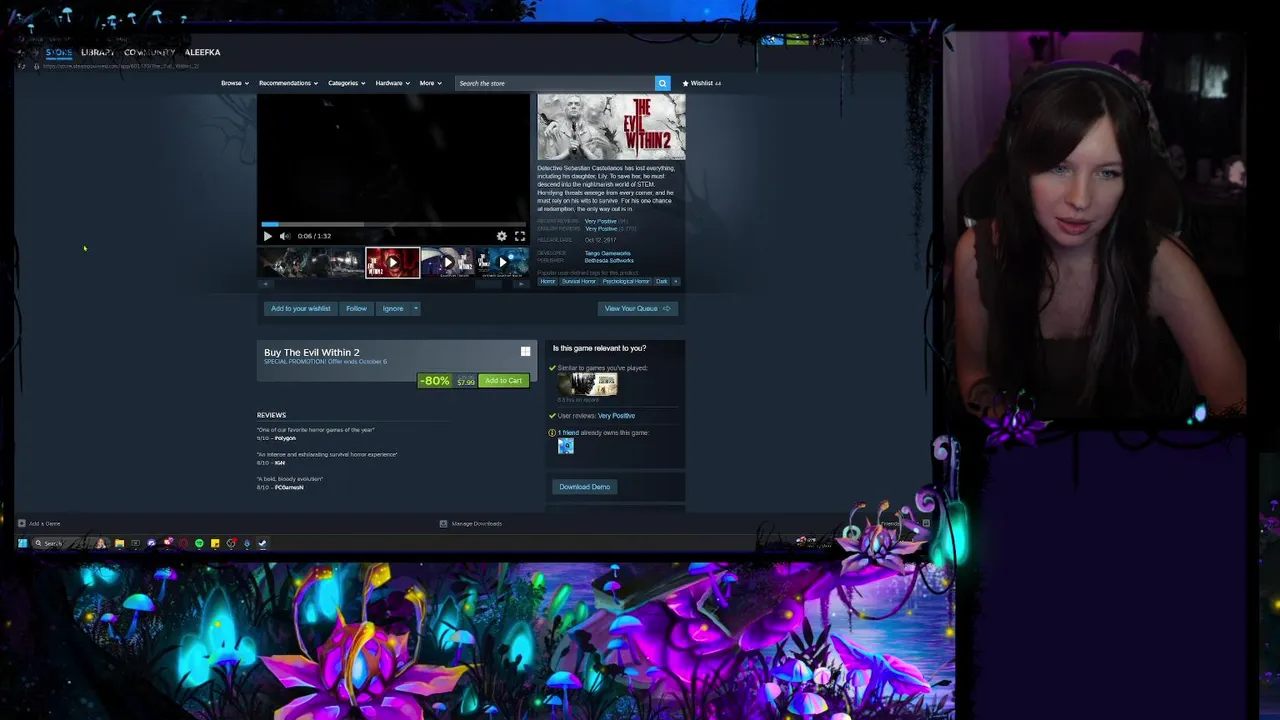The width and height of the screenshot is (1280, 720).
Task: Click the Horror tag
Action: (x=547, y=281)
